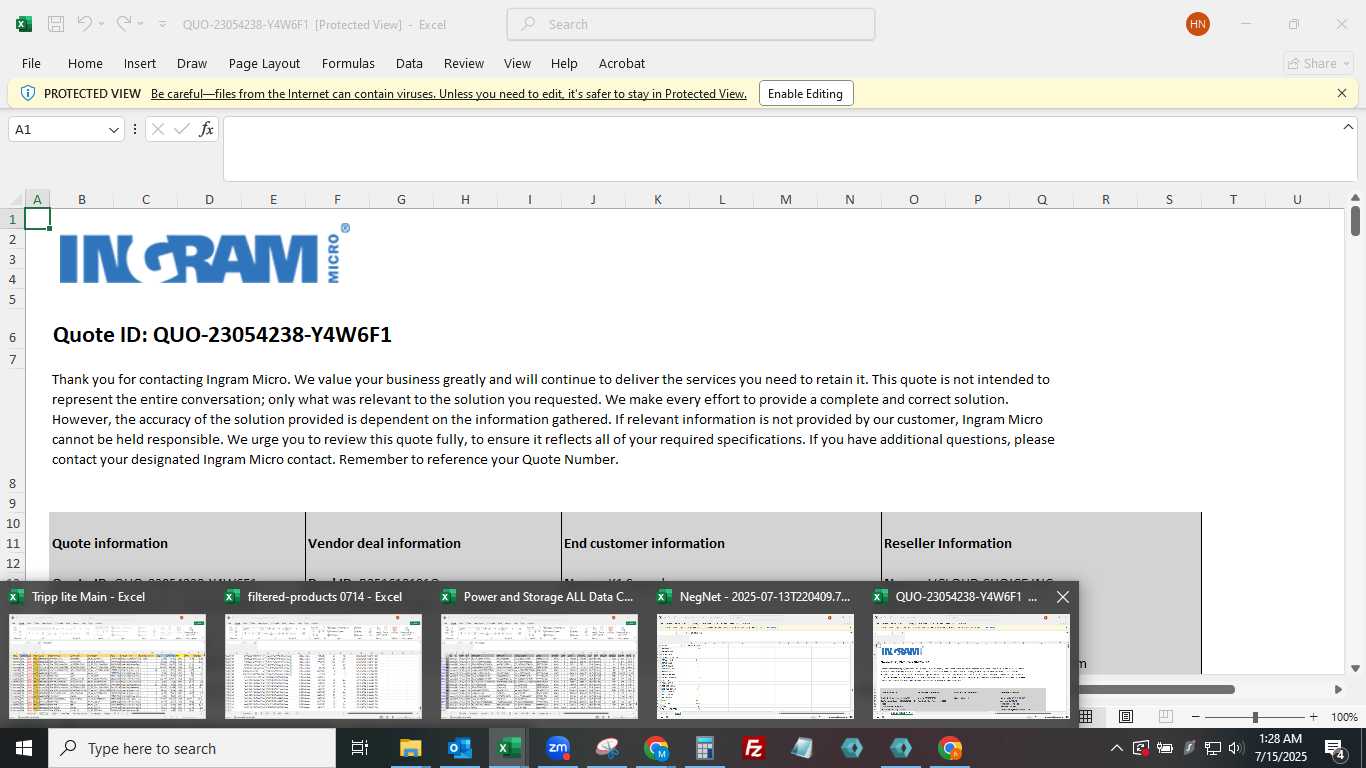Click the 100% zoom level
This screenshot has height=768, width=1366.
click(1345, 717)
